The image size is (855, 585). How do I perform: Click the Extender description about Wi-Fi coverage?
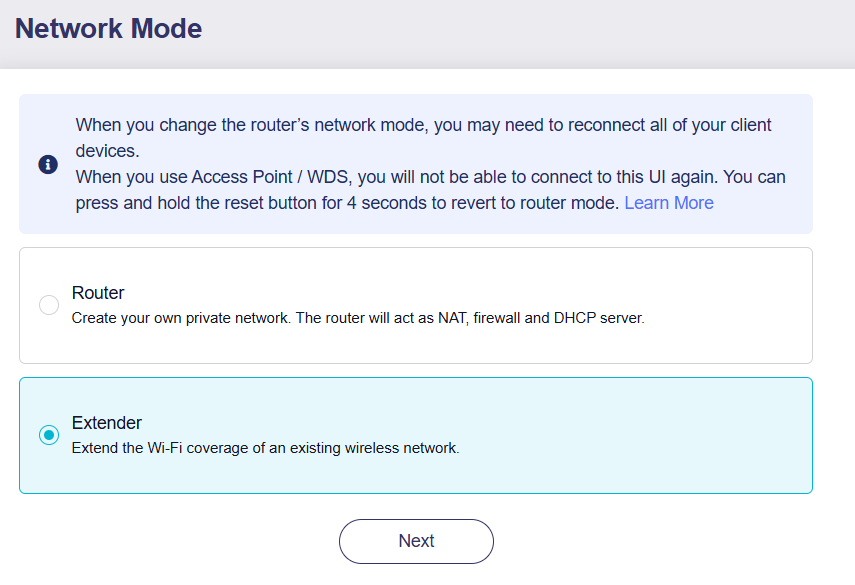[x=265, y=448]
